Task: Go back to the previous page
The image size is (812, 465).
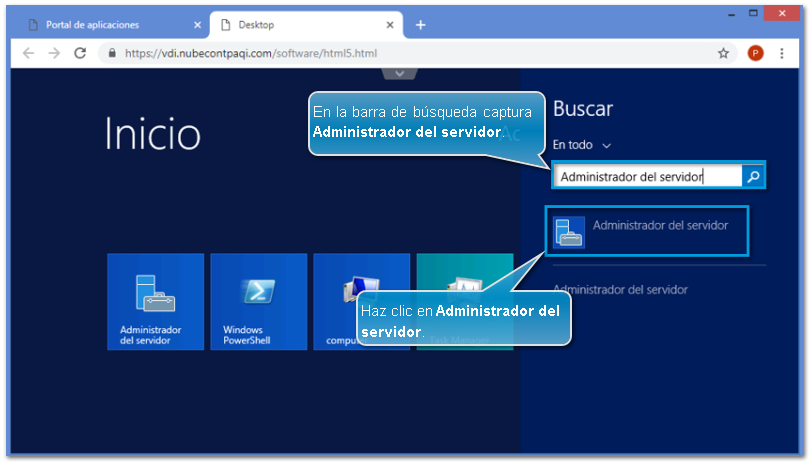Action: click(28, 53)
